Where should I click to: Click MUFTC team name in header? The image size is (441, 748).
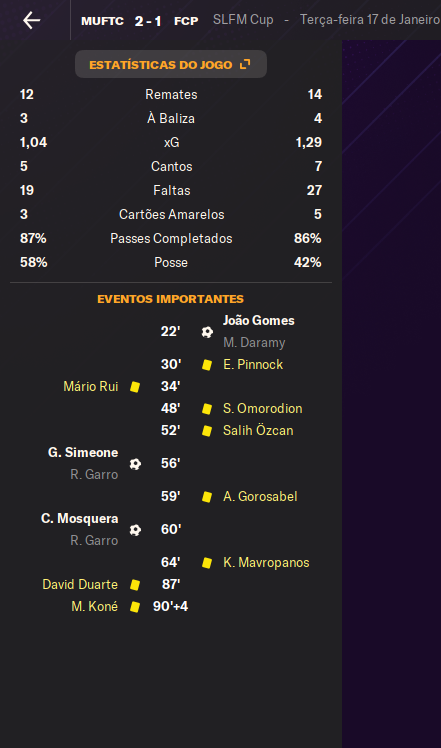(102, 21)
